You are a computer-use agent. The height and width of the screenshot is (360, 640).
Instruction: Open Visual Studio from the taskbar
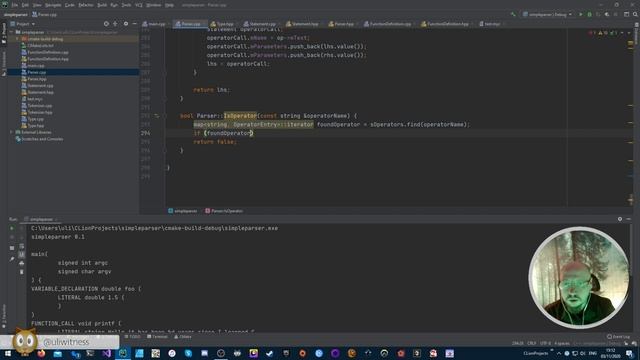coord(107,353)
